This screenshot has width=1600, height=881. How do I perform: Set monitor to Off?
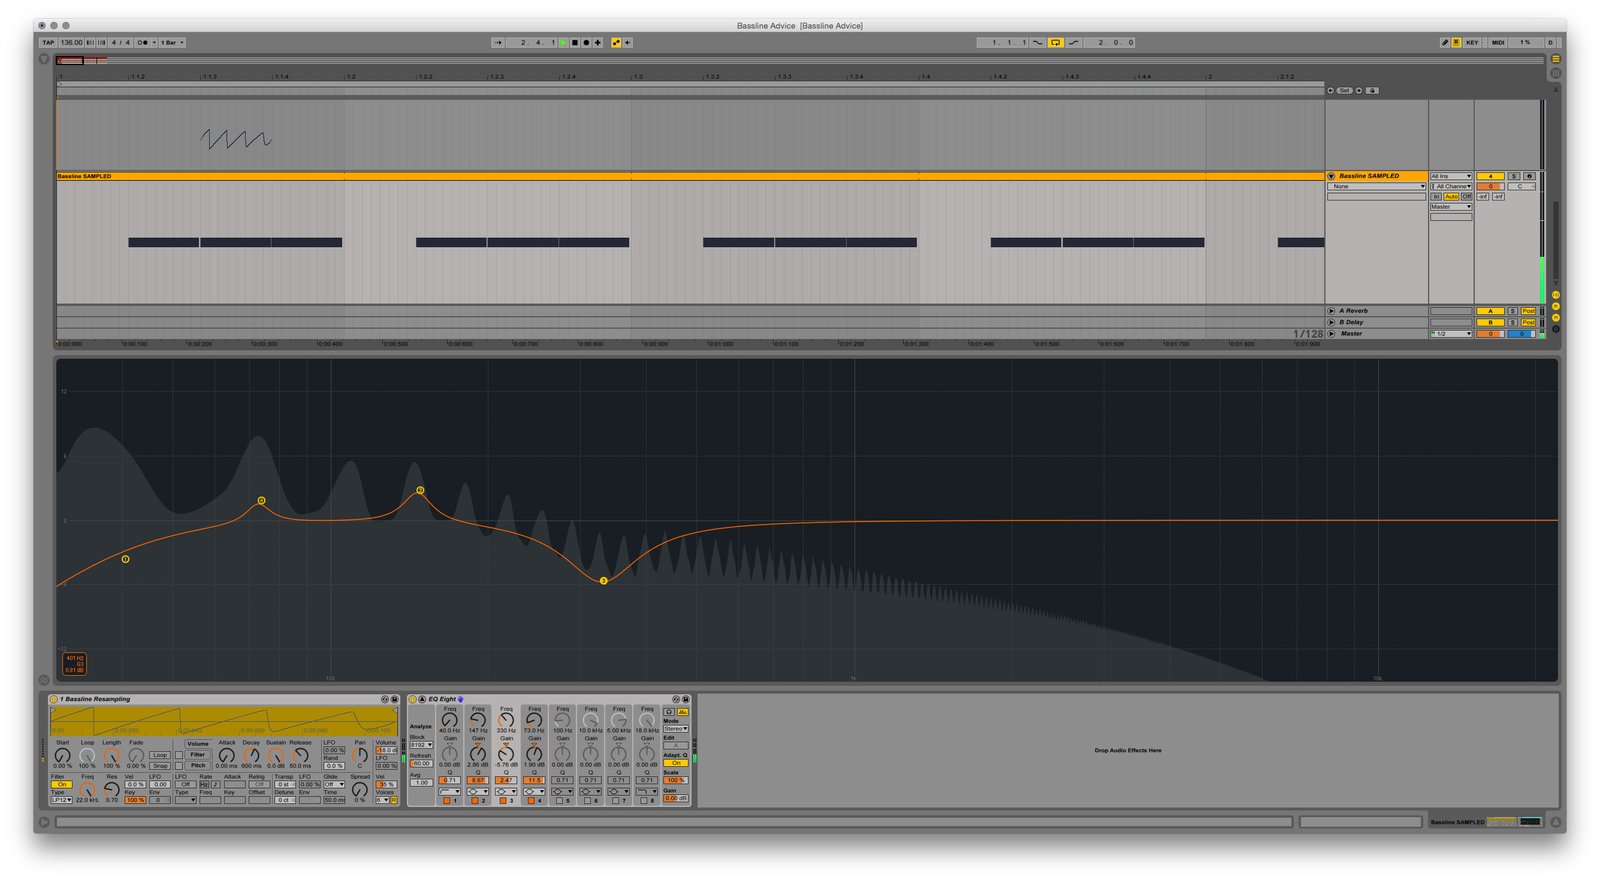tap(1466, 196)
